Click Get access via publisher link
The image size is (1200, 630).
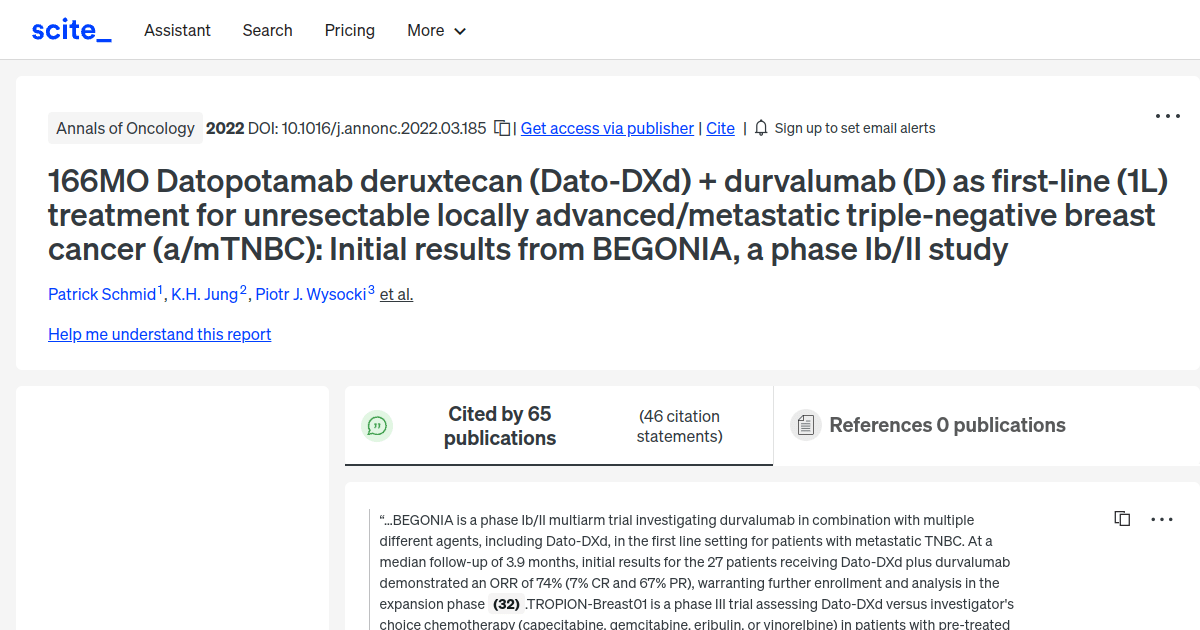point(607,128)
